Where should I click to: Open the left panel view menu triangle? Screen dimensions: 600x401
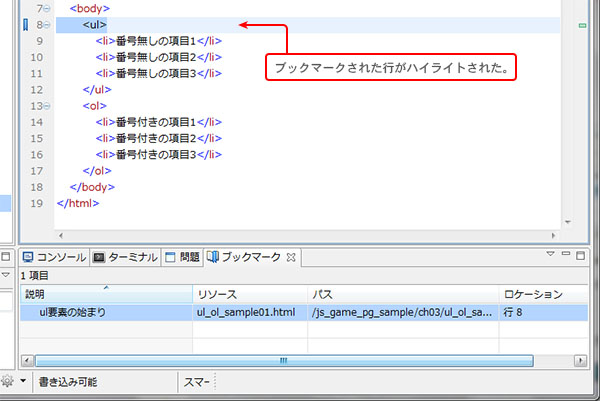pos(5,275)
